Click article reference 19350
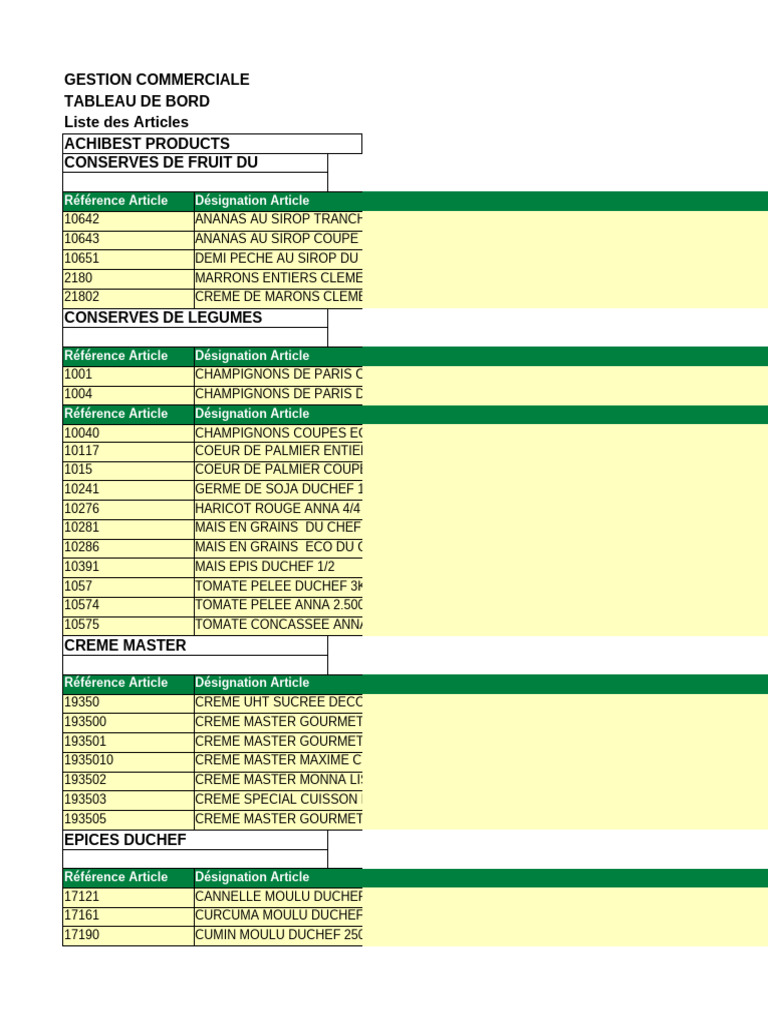The height and width of the screenshot is (1024, 768). [x=128, y=703]
